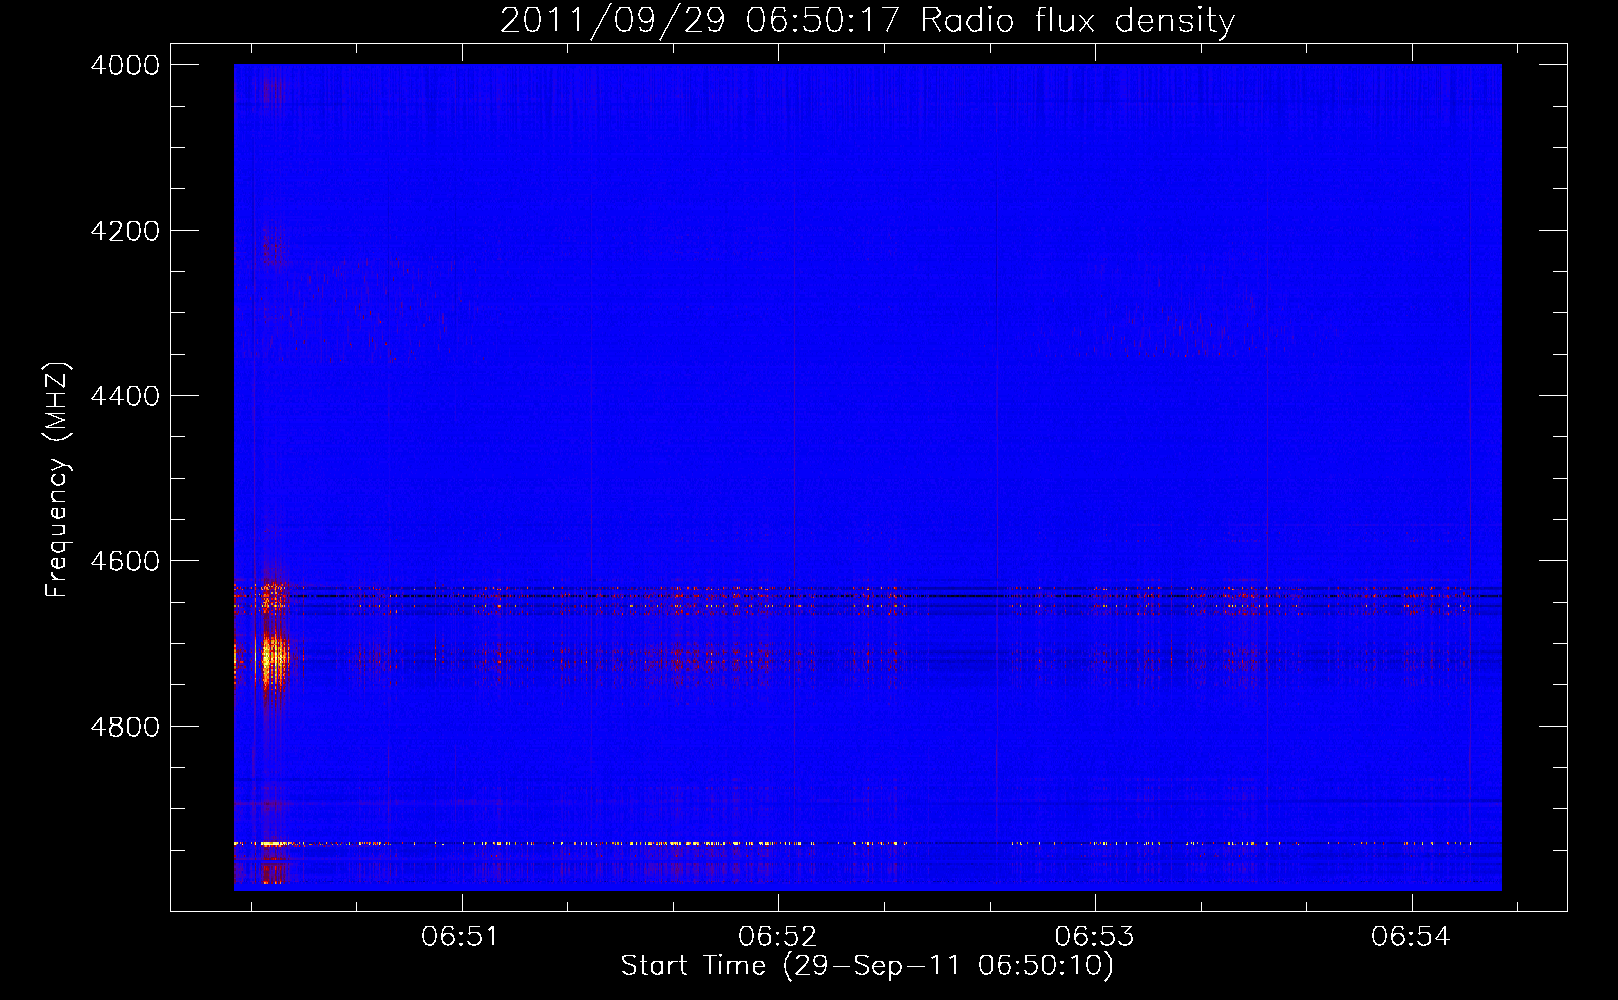Select the 4800 frequency tick label
This screenshot has height=1000, width=1618.
click(125, 726)
